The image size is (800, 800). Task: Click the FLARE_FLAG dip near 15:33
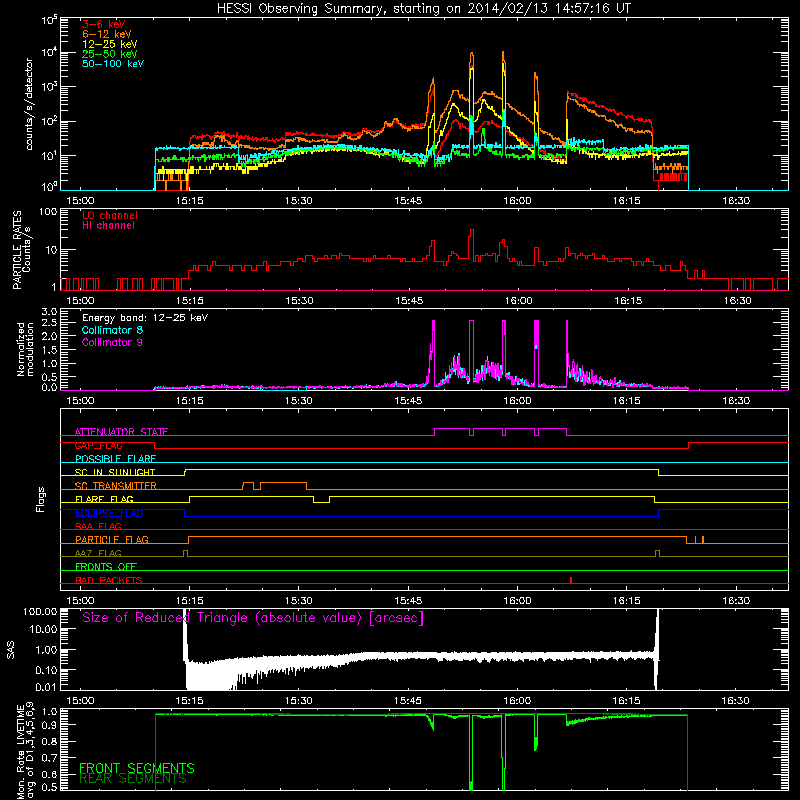point(321,502)
